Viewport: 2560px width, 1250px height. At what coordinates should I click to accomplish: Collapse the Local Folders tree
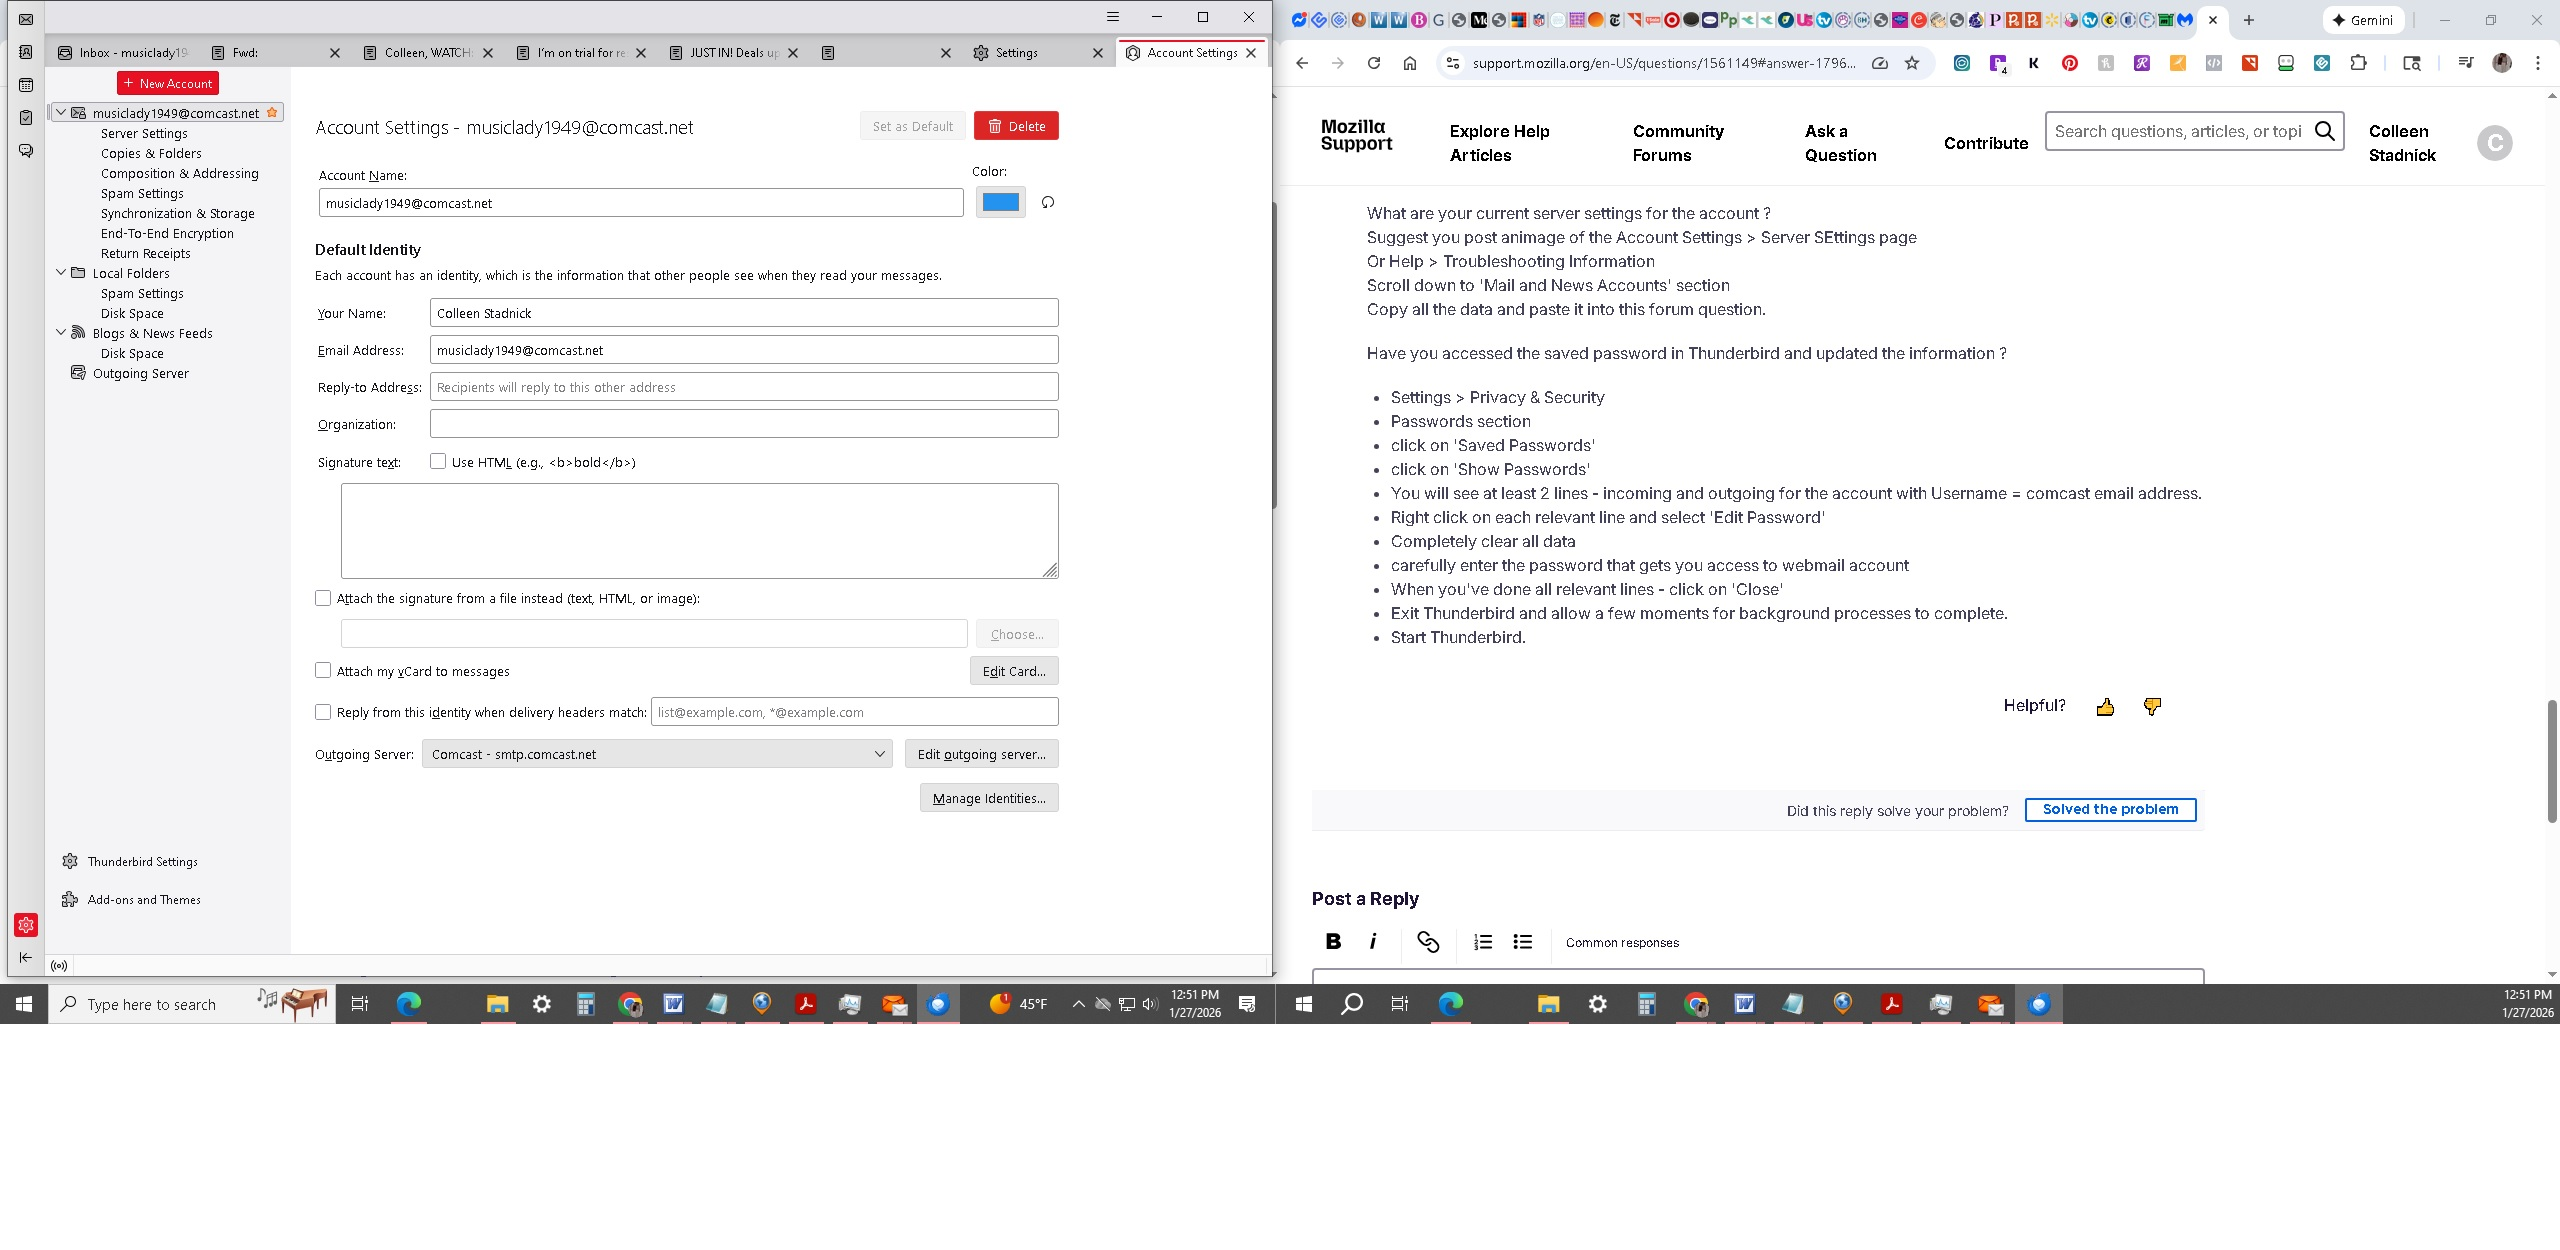(61, 273)
